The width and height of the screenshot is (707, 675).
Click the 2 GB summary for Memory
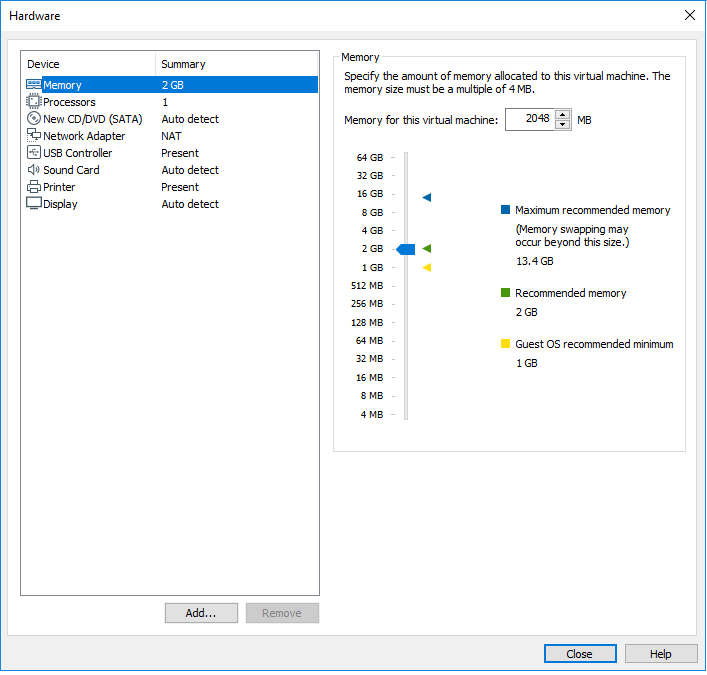pyautogui.click(x=173, y=85)
